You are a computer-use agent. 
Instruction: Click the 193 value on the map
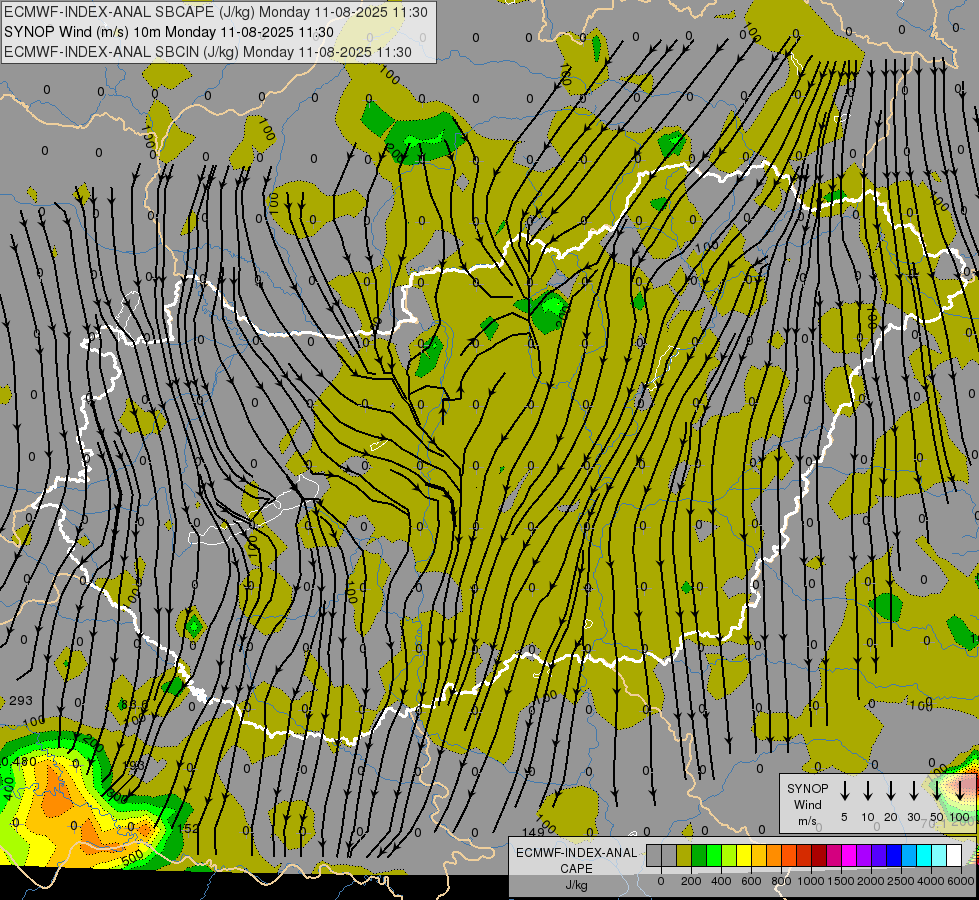133,765
